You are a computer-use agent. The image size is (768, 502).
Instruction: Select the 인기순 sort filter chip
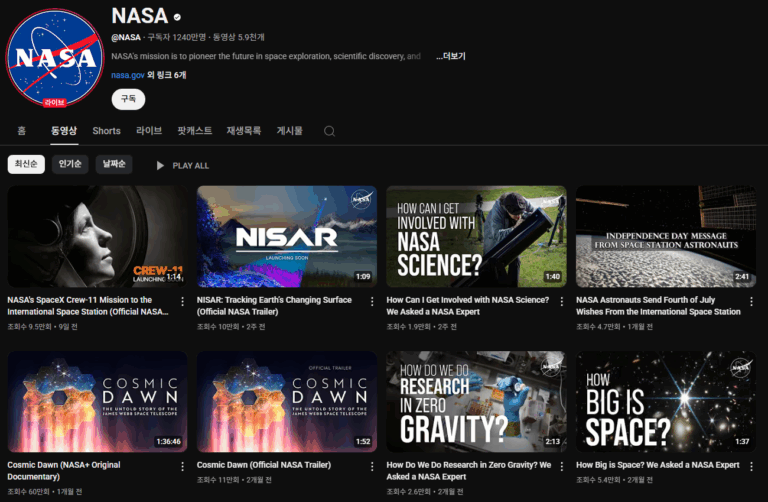click(70, 164)
